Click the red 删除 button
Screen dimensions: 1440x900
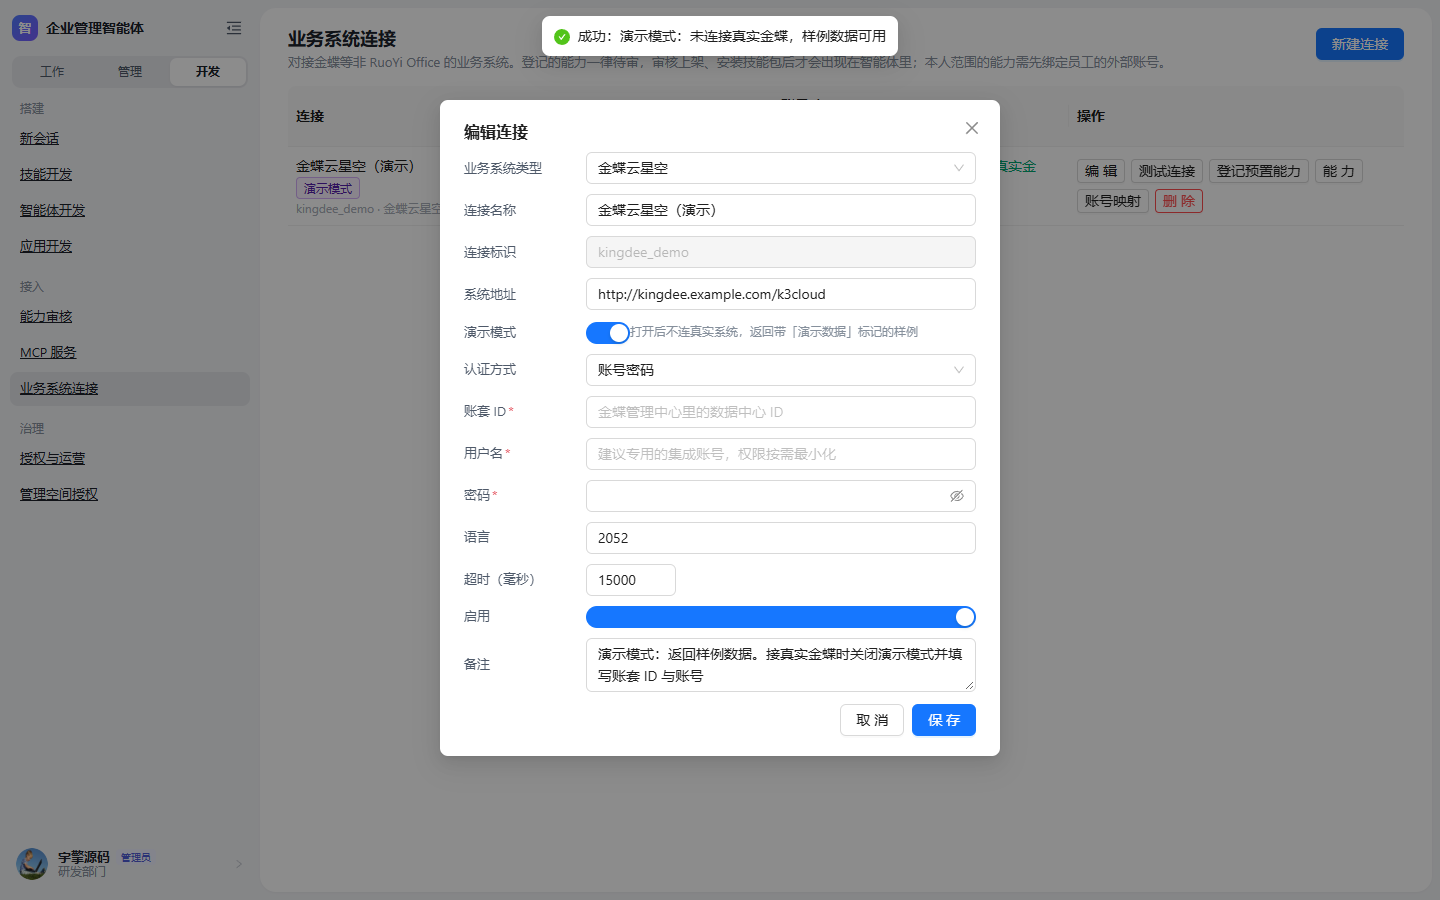click(x=1179, y=201)
